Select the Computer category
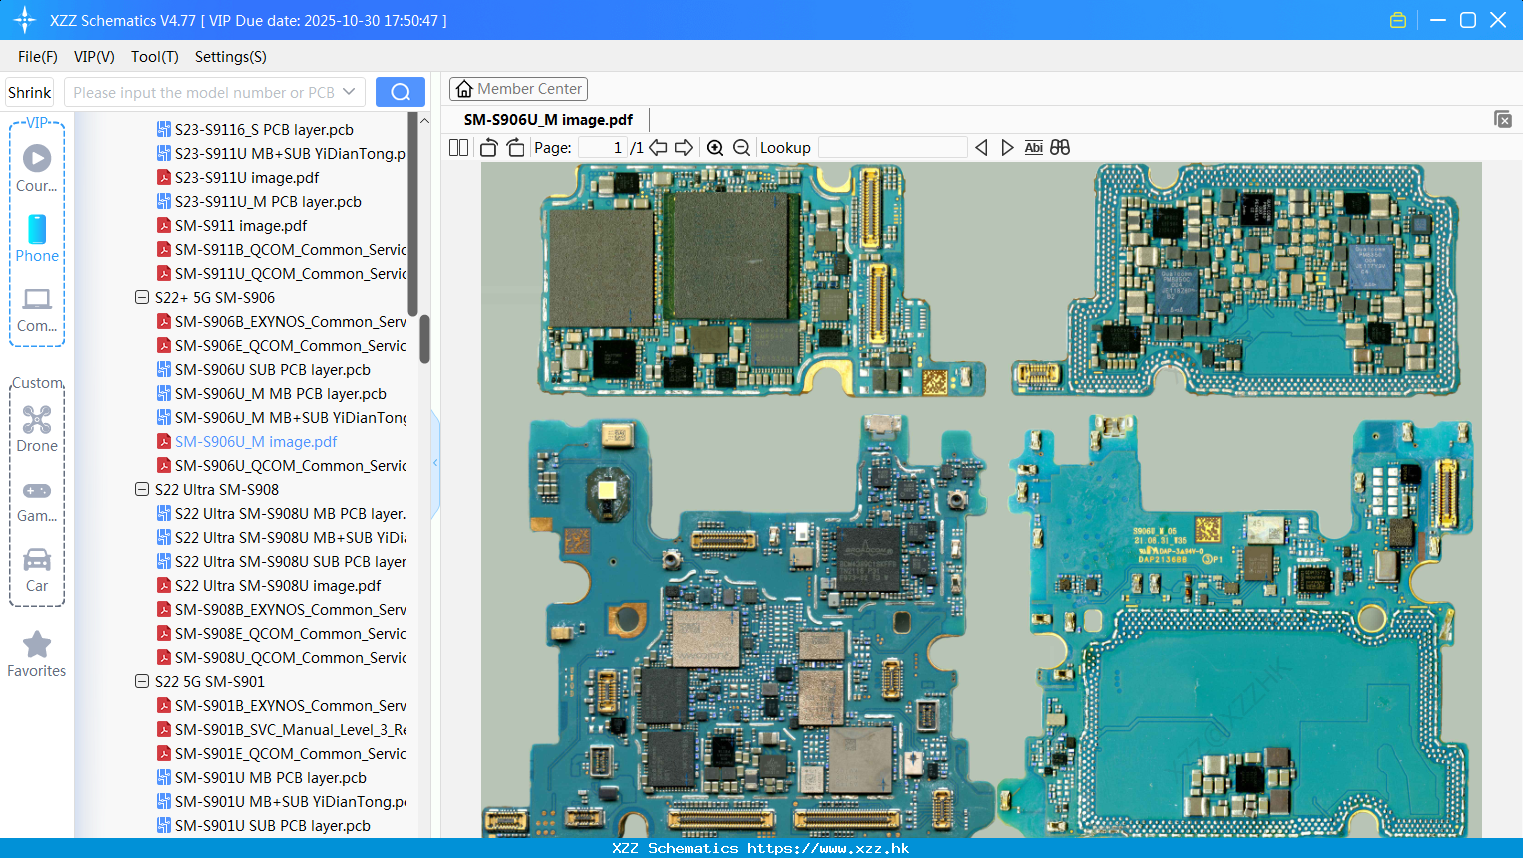 pyautogui.click(x=37, y=309)
